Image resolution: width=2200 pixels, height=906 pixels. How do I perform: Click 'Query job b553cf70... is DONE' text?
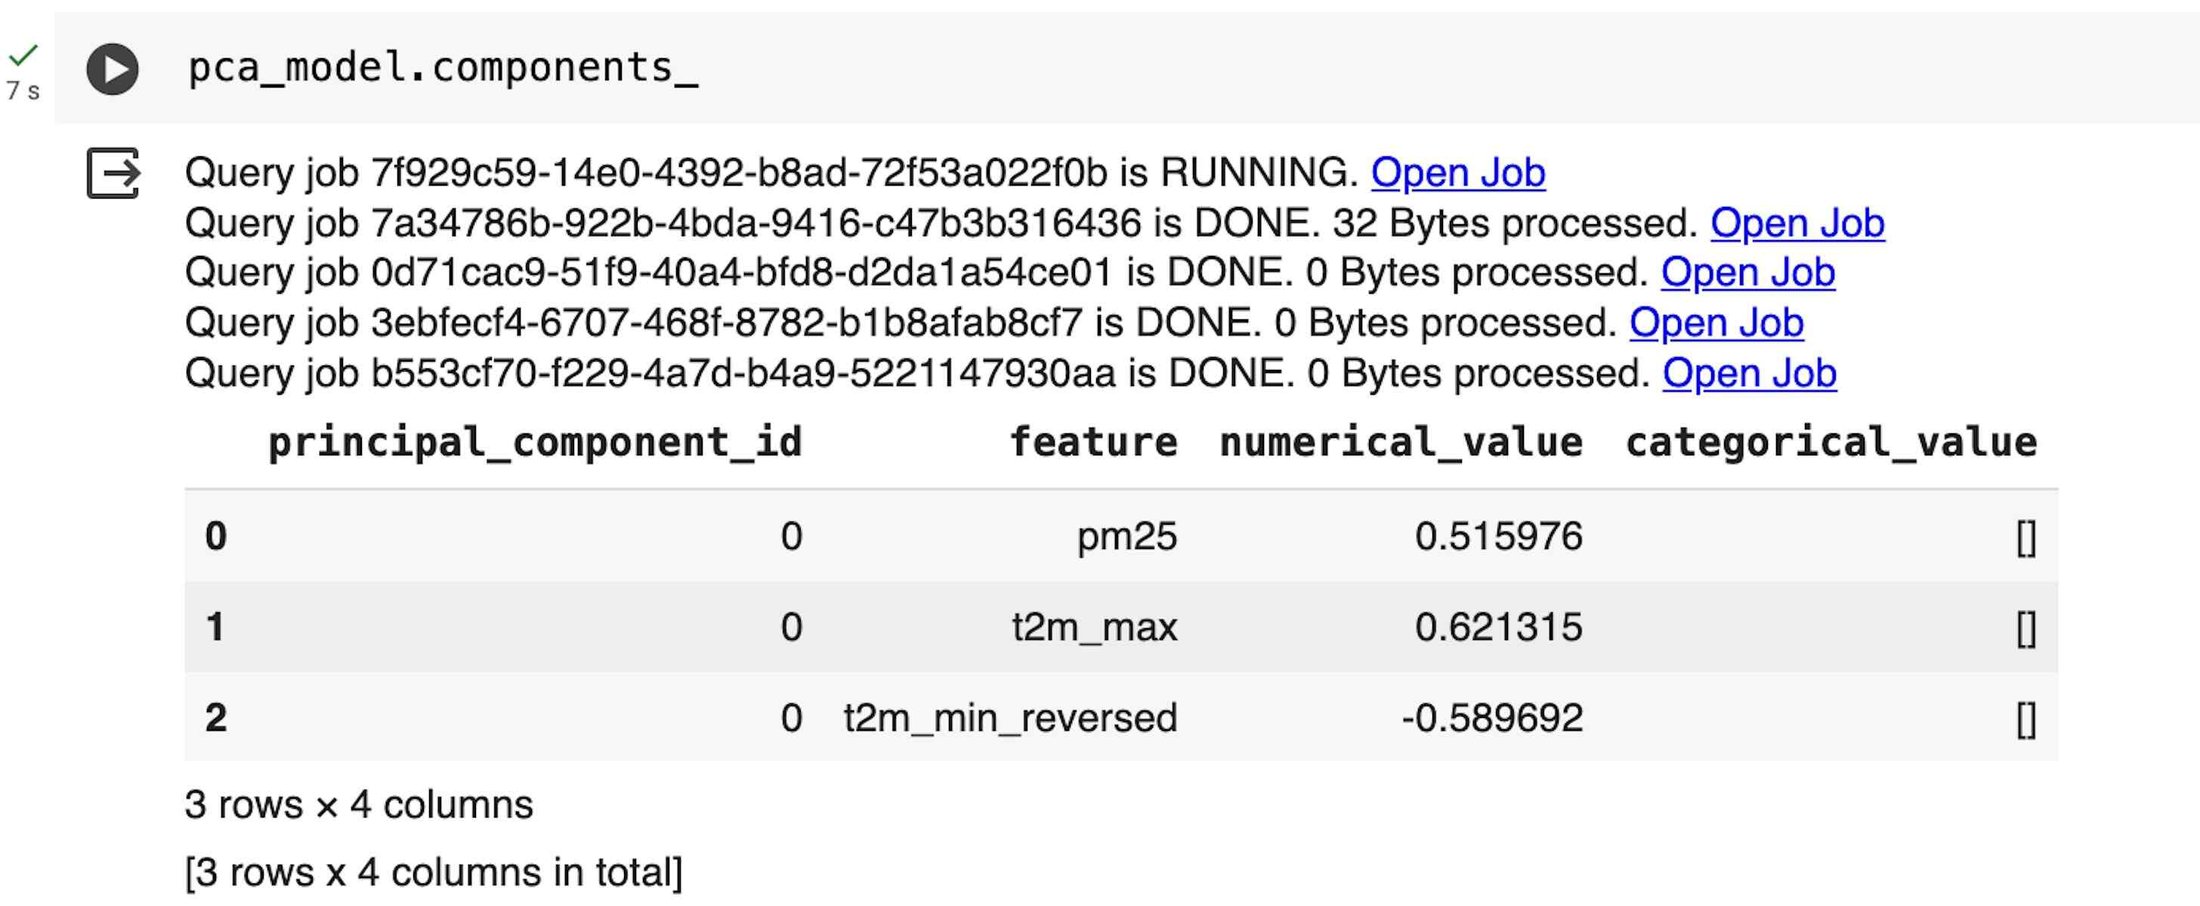918,373
